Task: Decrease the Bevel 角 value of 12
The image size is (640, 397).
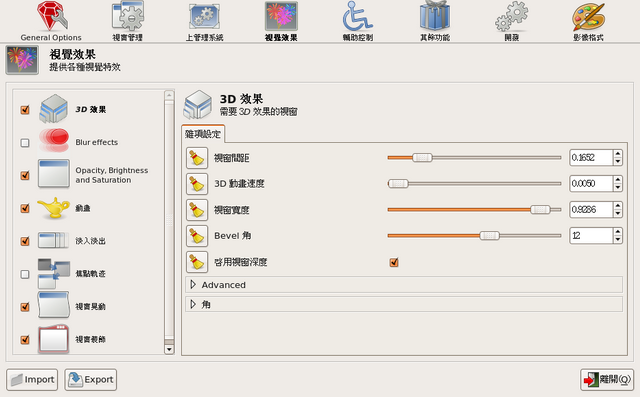Action: tap(618, 240)
